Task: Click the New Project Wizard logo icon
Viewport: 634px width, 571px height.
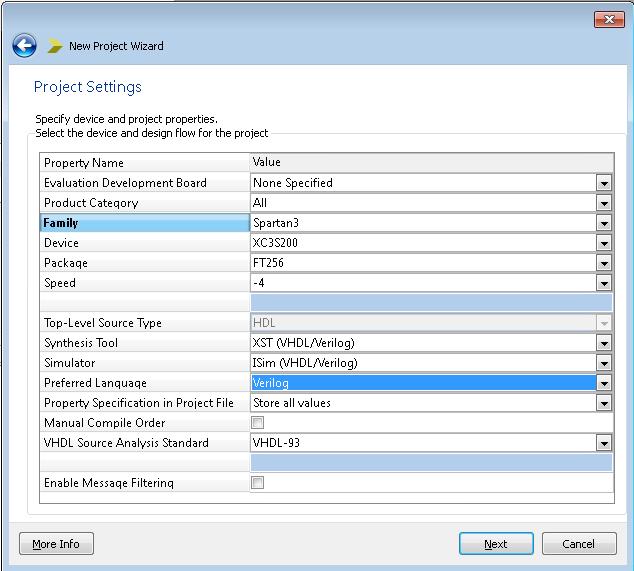Action: click(x=55, y=46)
